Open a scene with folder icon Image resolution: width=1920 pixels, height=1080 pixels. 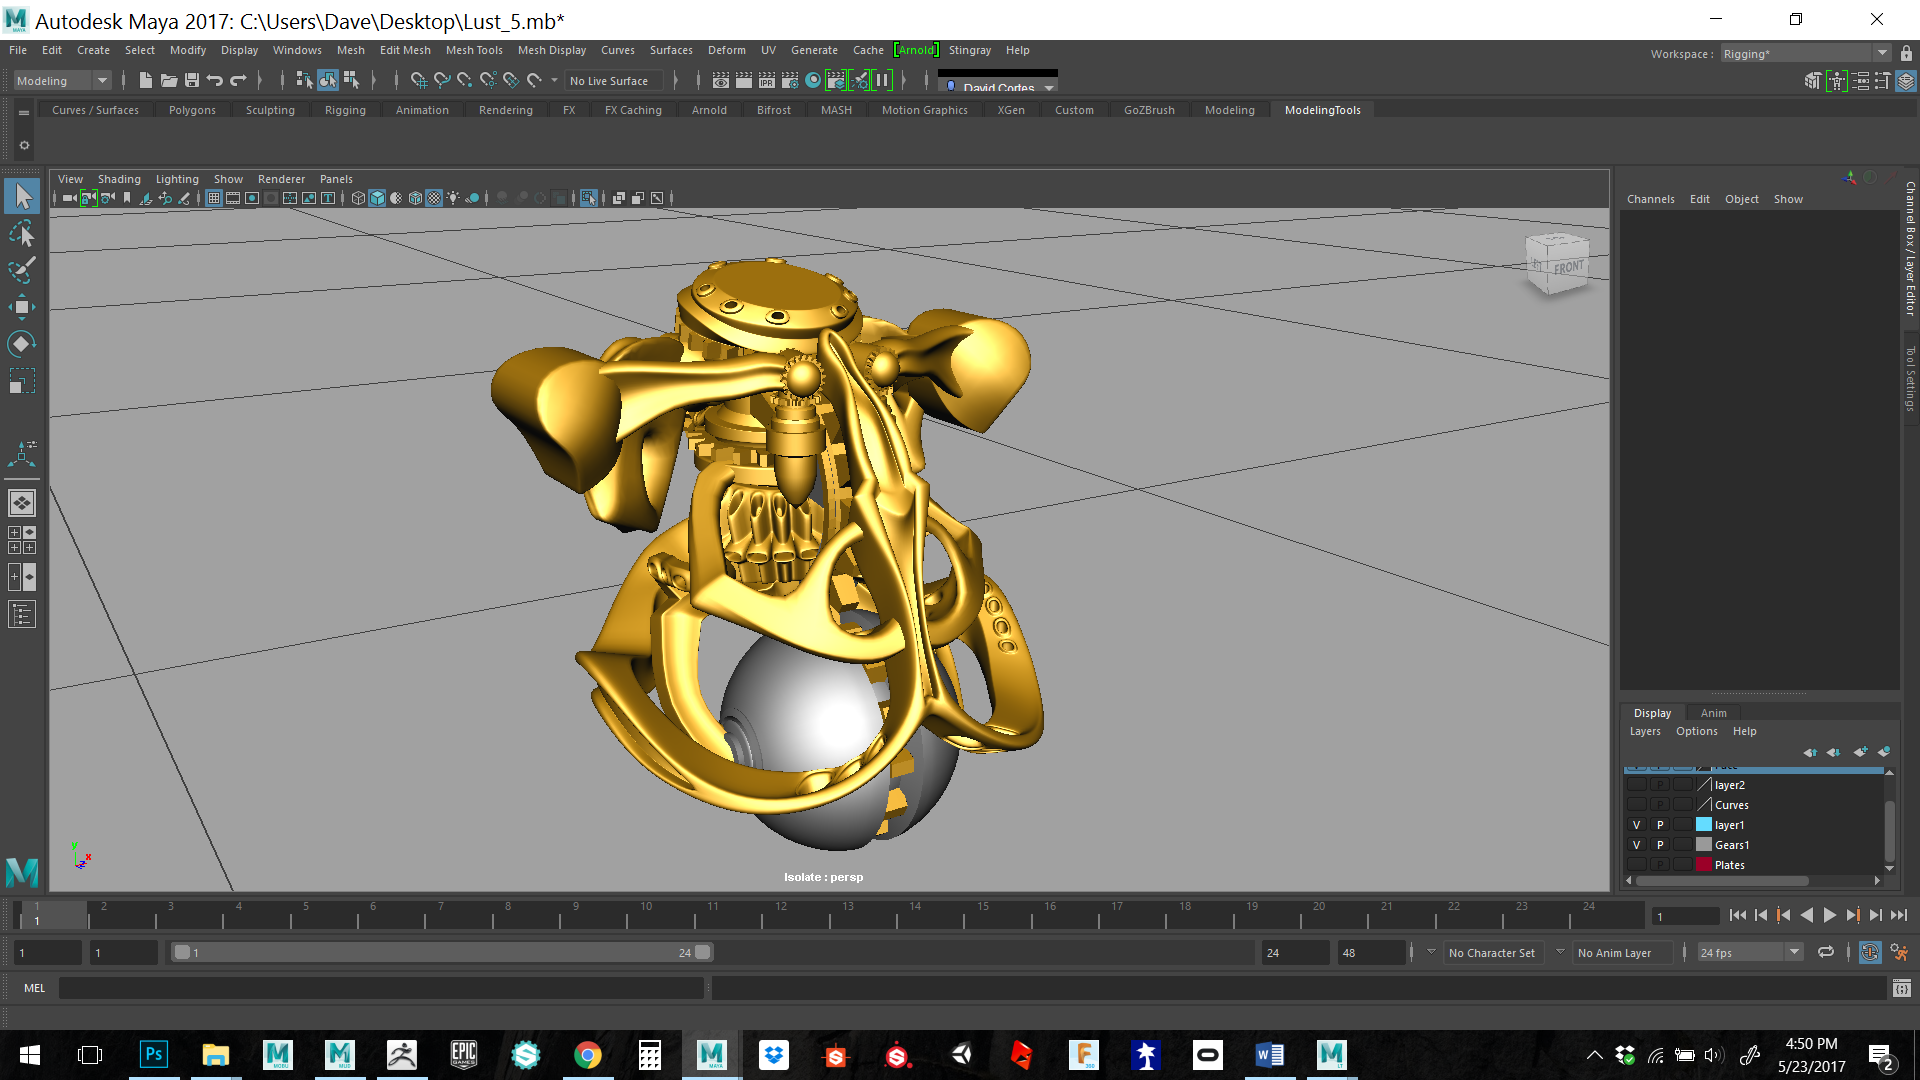[x=169, y=81]
